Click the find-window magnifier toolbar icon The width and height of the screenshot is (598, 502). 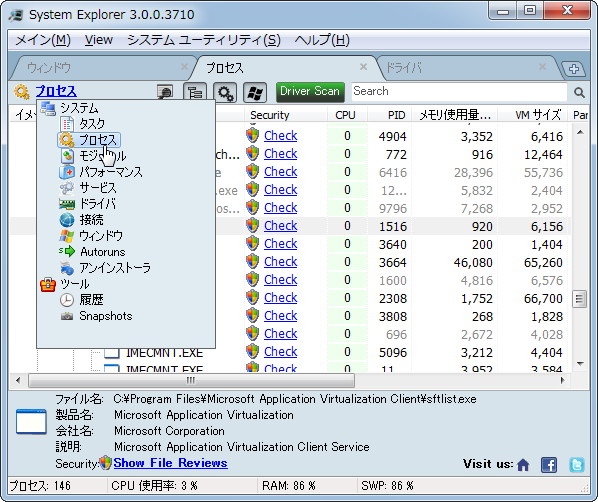coord(165,92)
